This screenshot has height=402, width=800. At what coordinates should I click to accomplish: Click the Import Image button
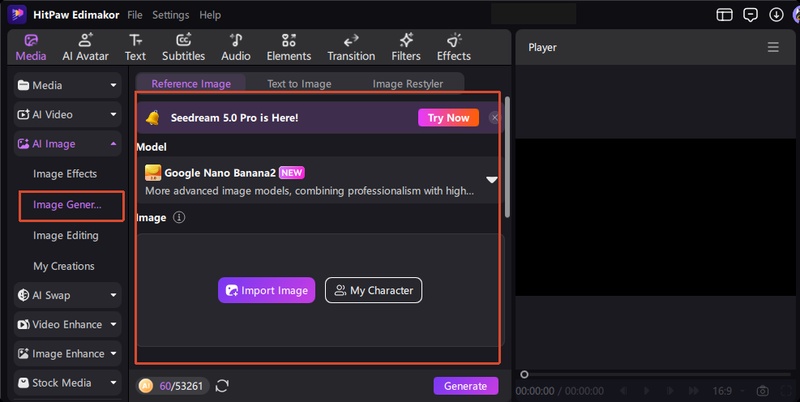(x=266, y=290)
